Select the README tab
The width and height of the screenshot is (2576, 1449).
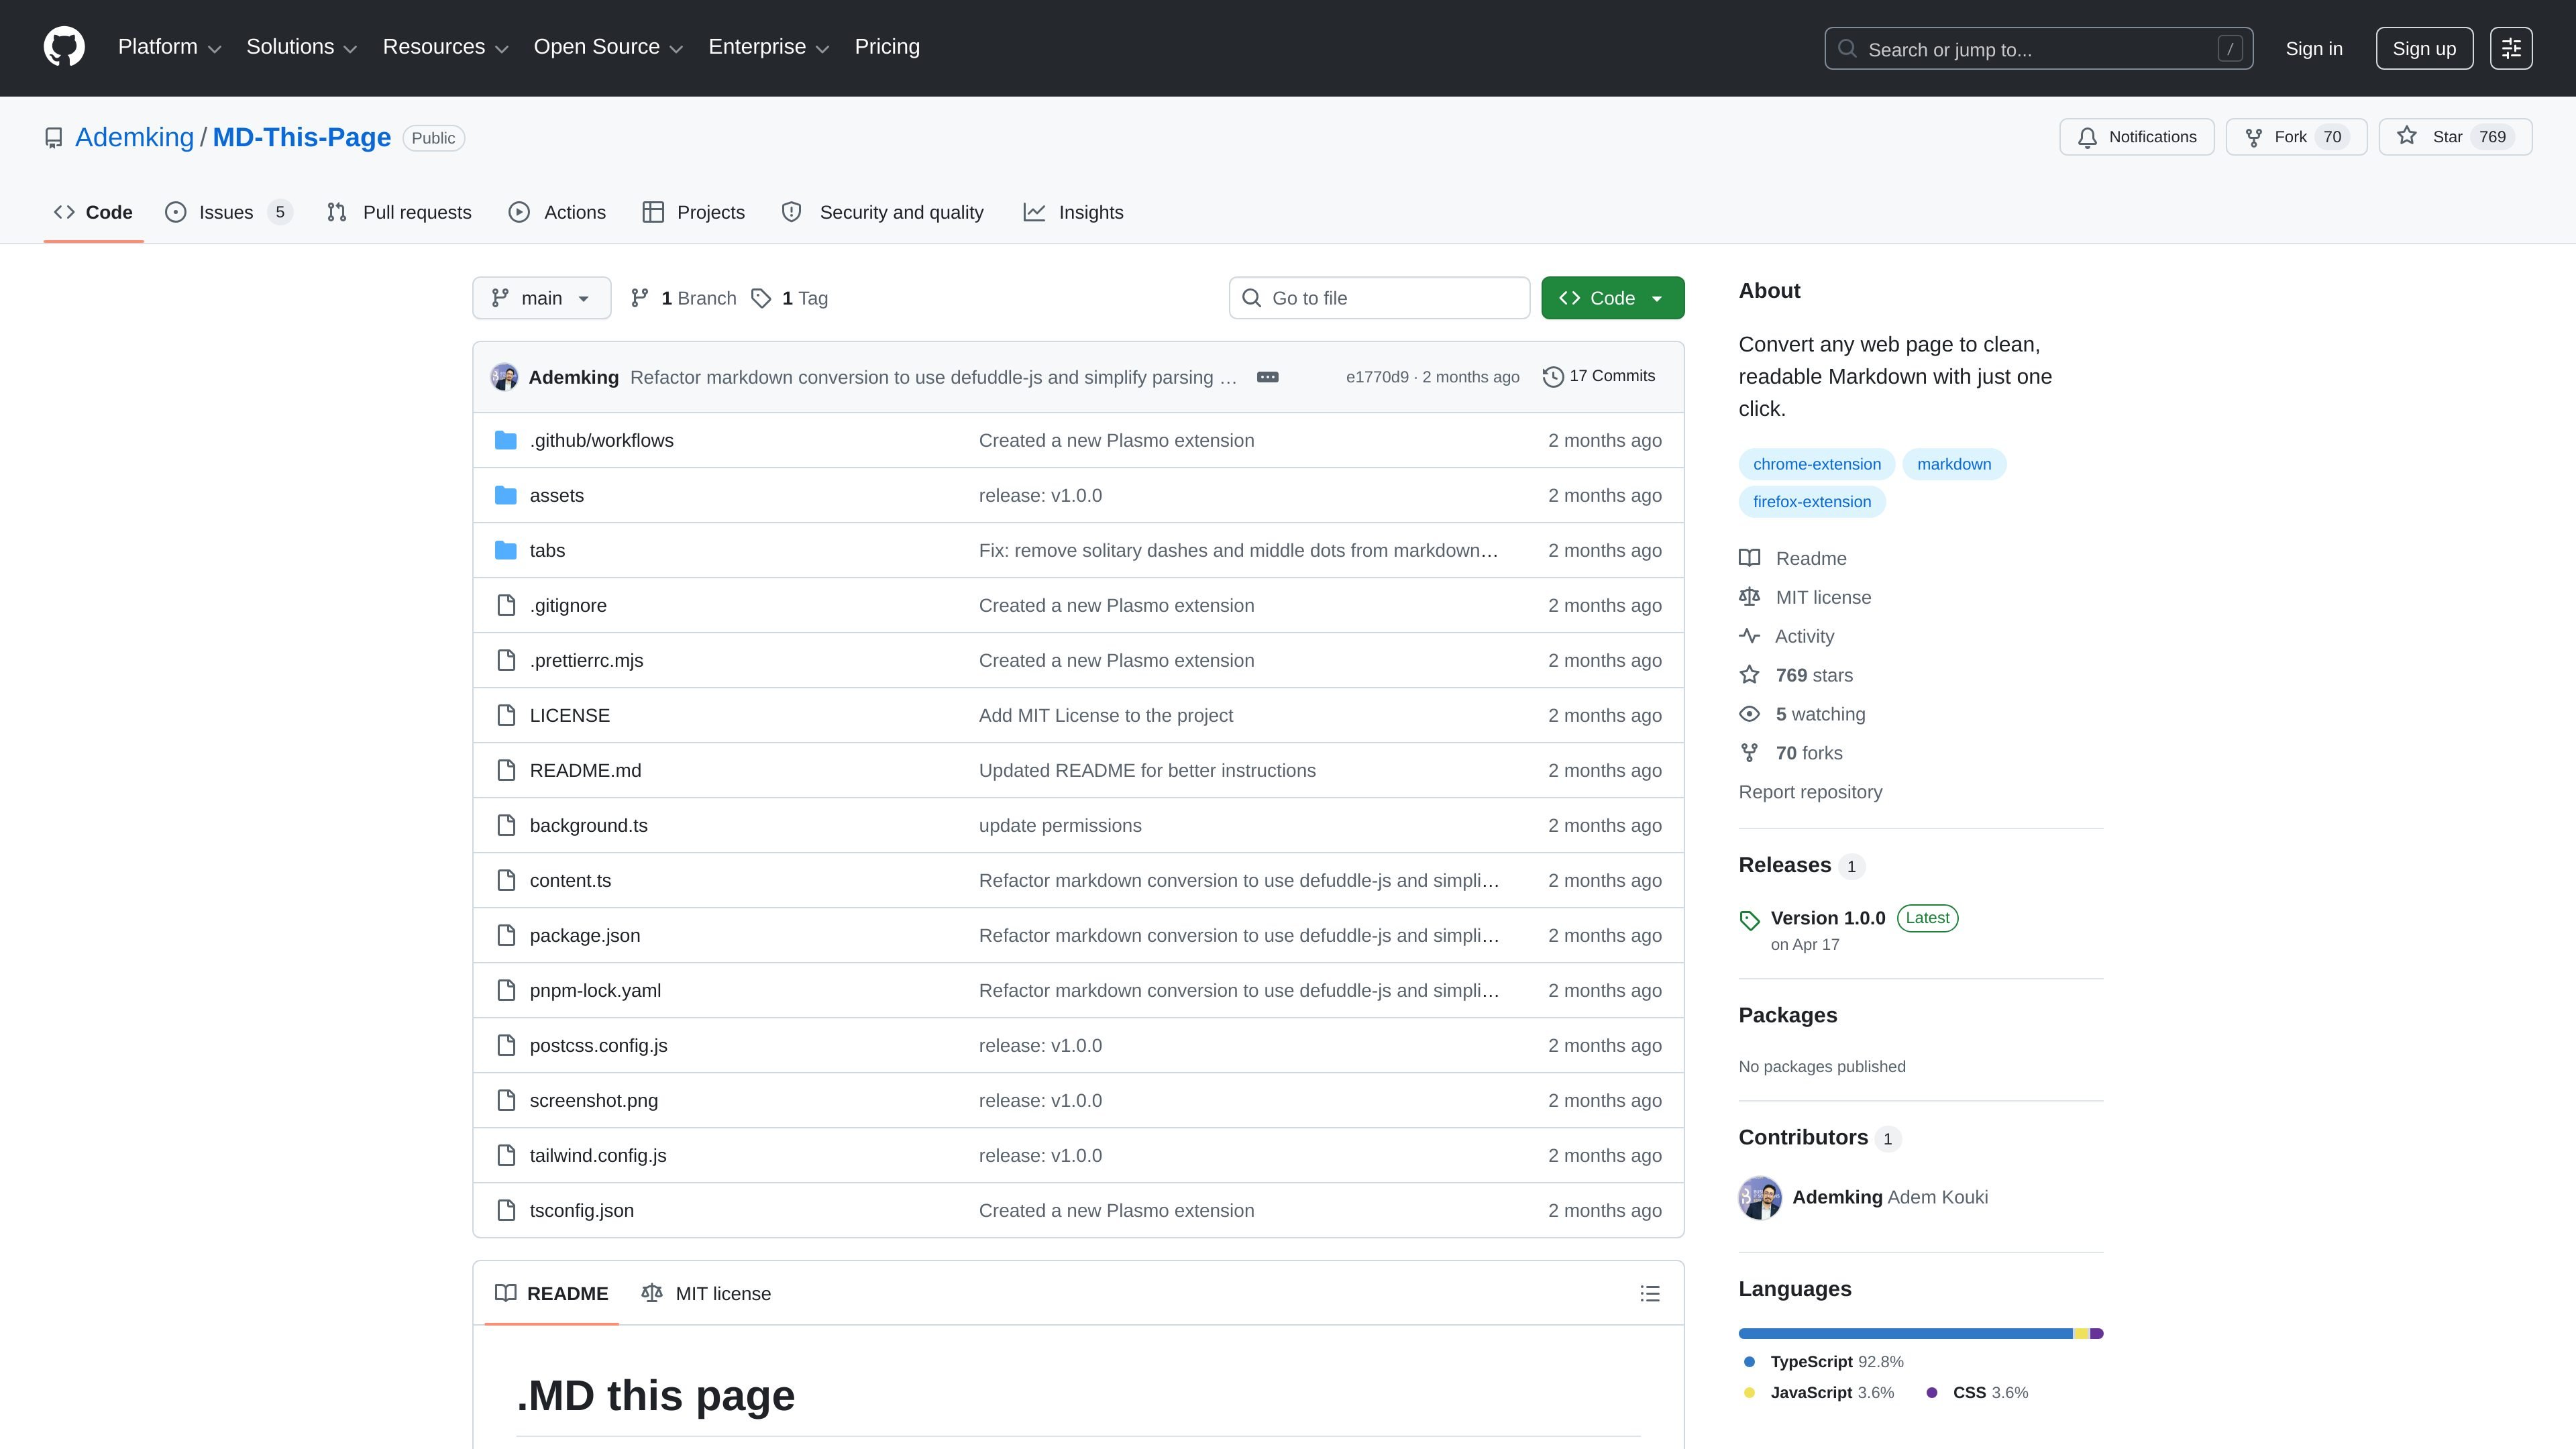[552, 1293]
